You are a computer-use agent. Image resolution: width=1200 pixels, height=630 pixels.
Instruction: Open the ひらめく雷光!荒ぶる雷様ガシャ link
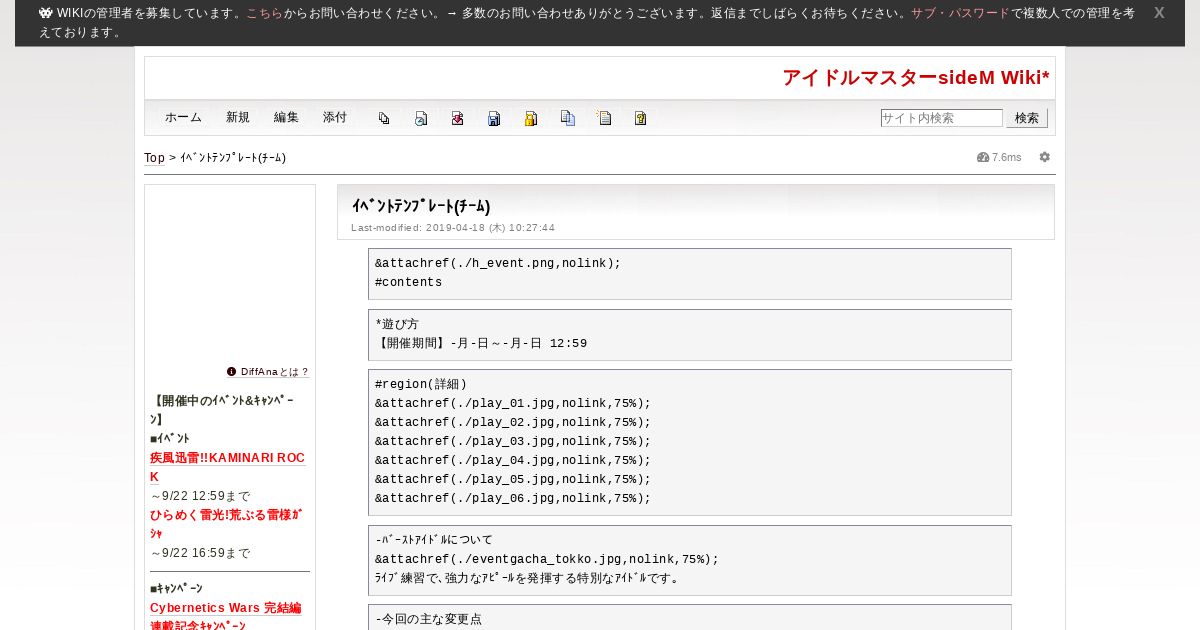point(226,524)
